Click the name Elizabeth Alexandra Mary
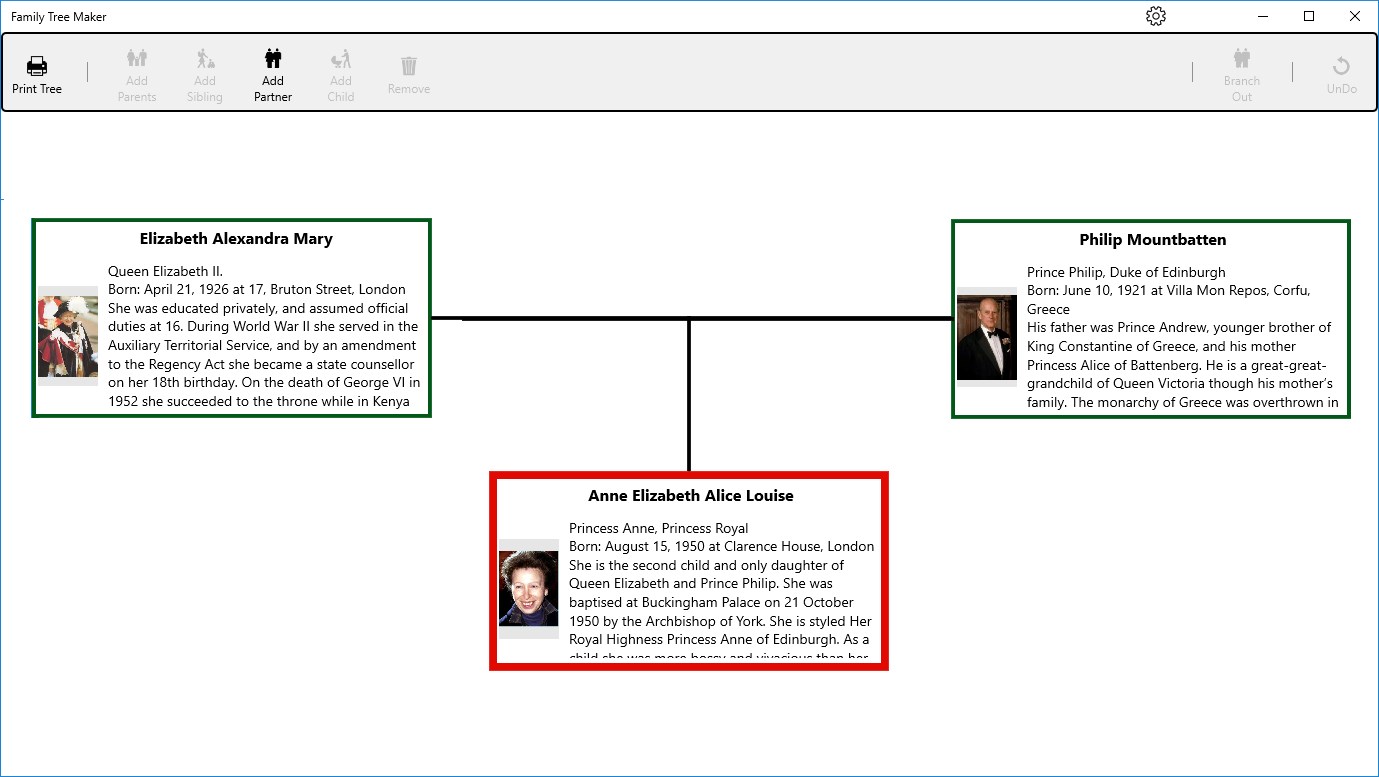Viewport: 1379px width, 777px height. pos(236,239)
